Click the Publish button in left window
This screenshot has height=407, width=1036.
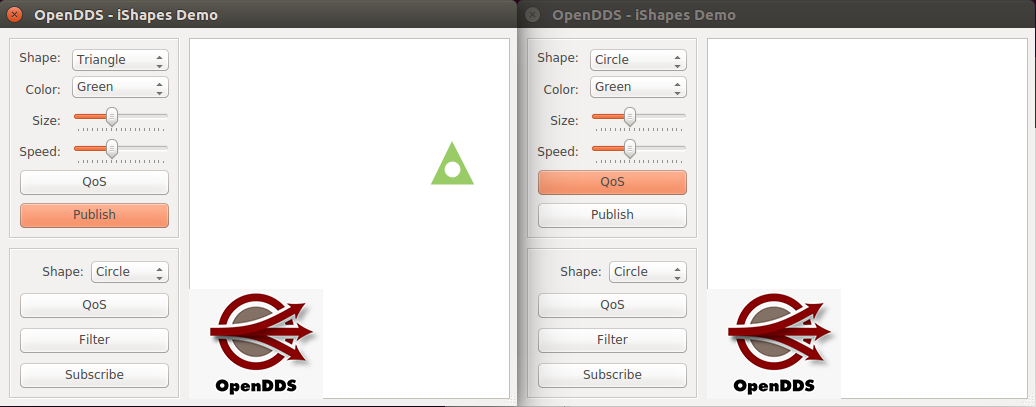(94, 215)
